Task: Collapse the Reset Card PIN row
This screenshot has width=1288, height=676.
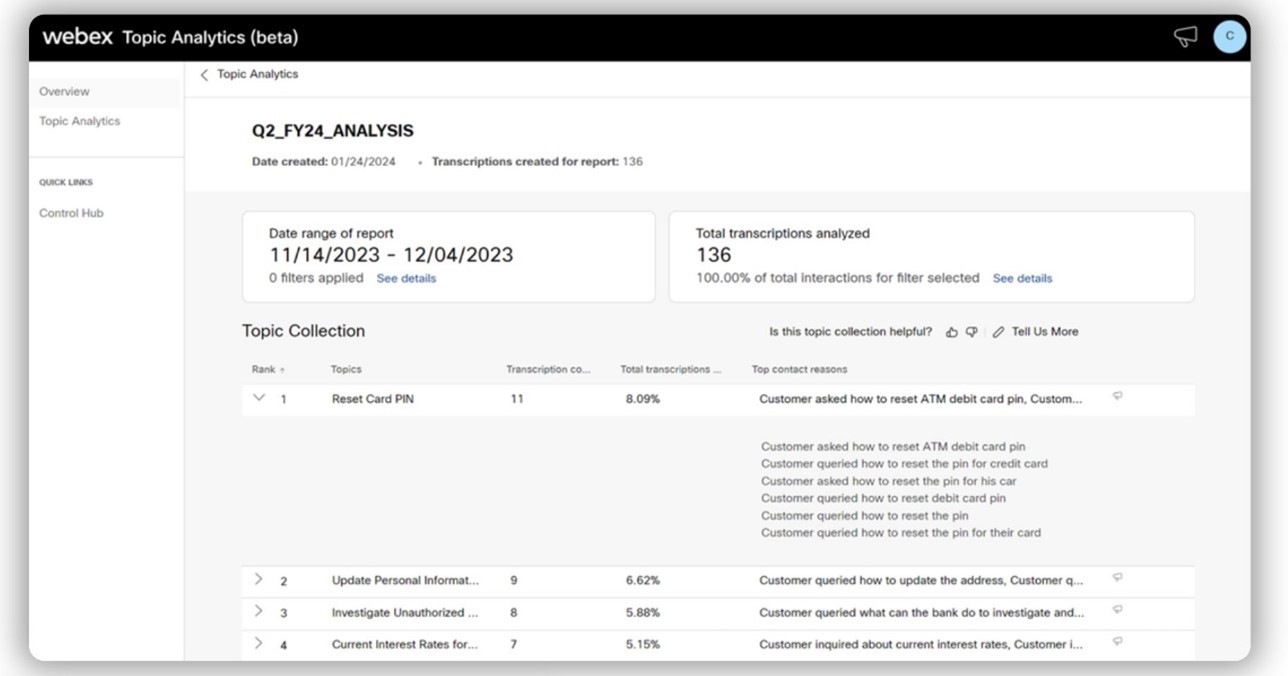Action: click(259, 398)
